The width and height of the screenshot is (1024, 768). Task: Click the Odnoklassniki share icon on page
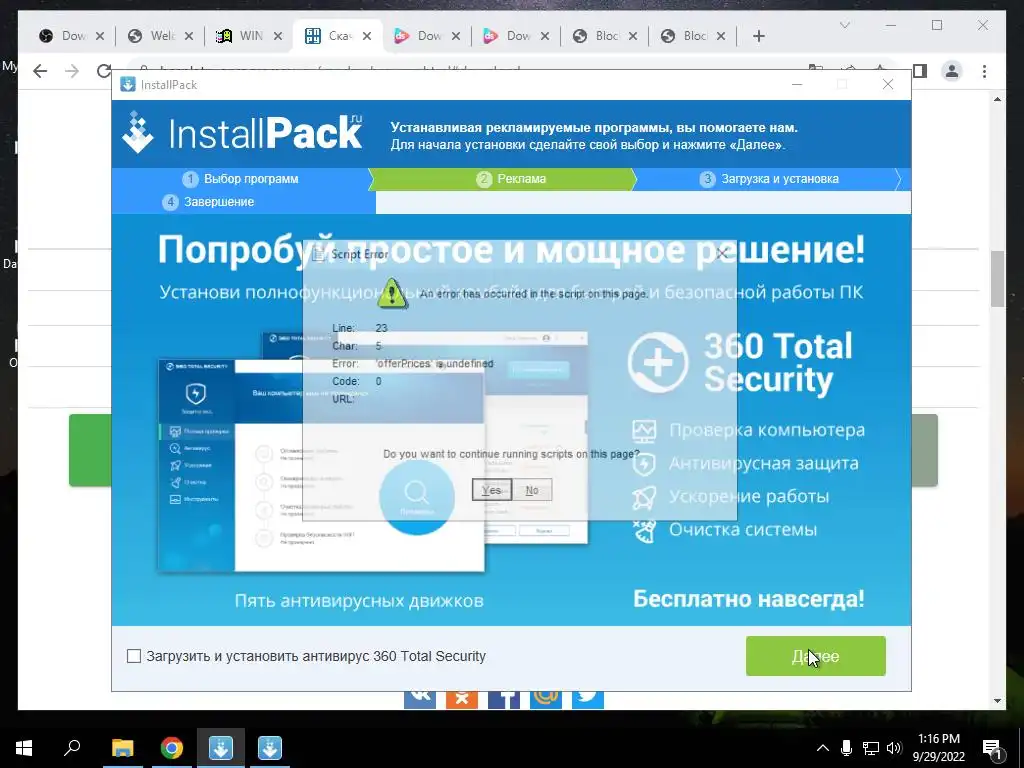tap(462, 700)
